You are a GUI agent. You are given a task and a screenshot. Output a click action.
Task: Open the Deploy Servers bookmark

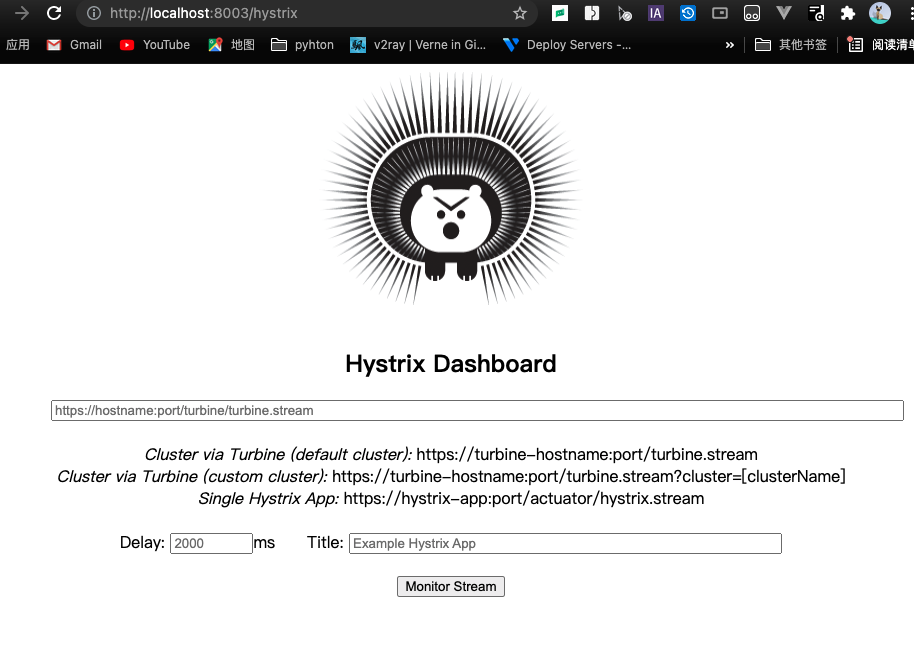point(567,45)
